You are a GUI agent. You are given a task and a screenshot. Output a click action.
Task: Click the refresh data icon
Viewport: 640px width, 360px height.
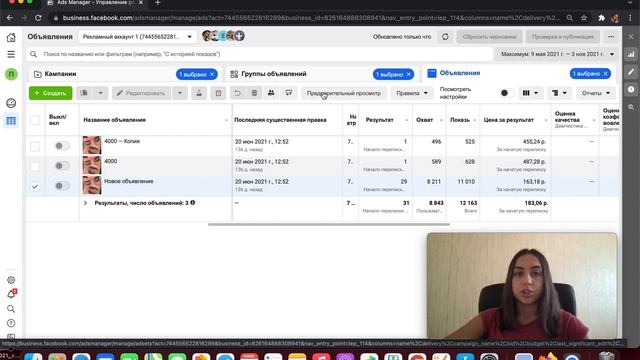(445, 37)
